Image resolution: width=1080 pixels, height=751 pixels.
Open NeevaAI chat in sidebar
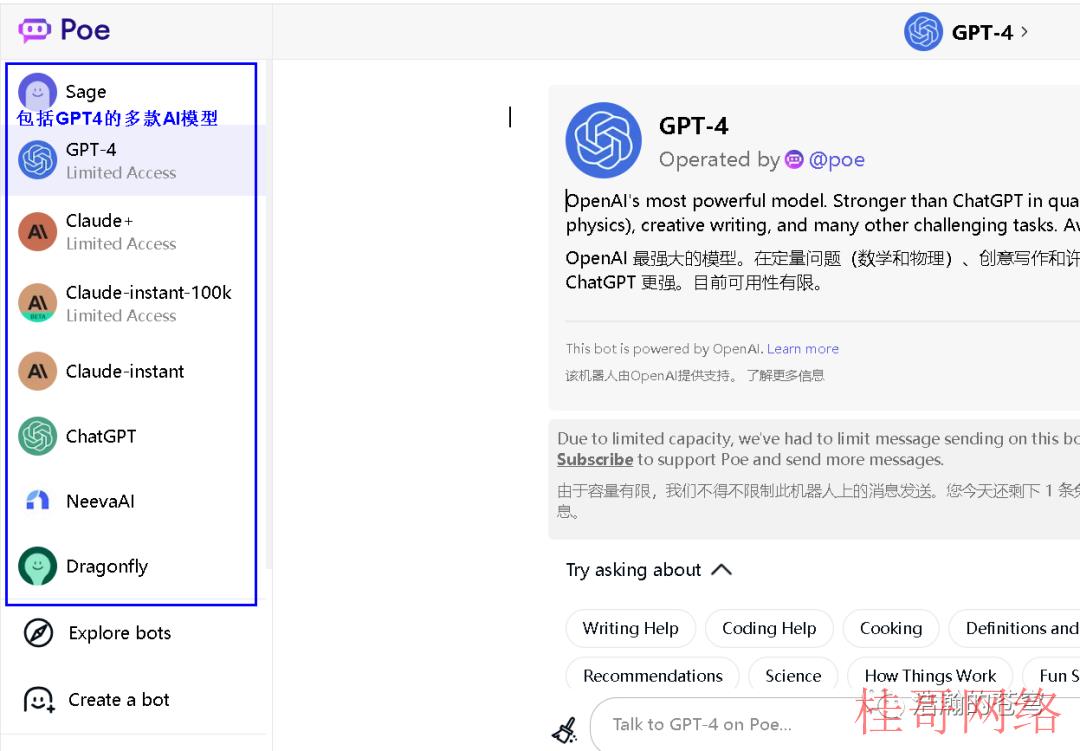coord(131,501)
